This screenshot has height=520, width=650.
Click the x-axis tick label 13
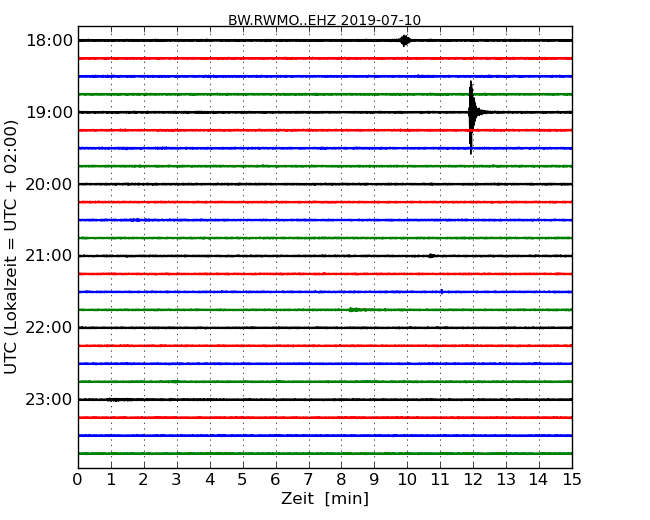[506, 480]
